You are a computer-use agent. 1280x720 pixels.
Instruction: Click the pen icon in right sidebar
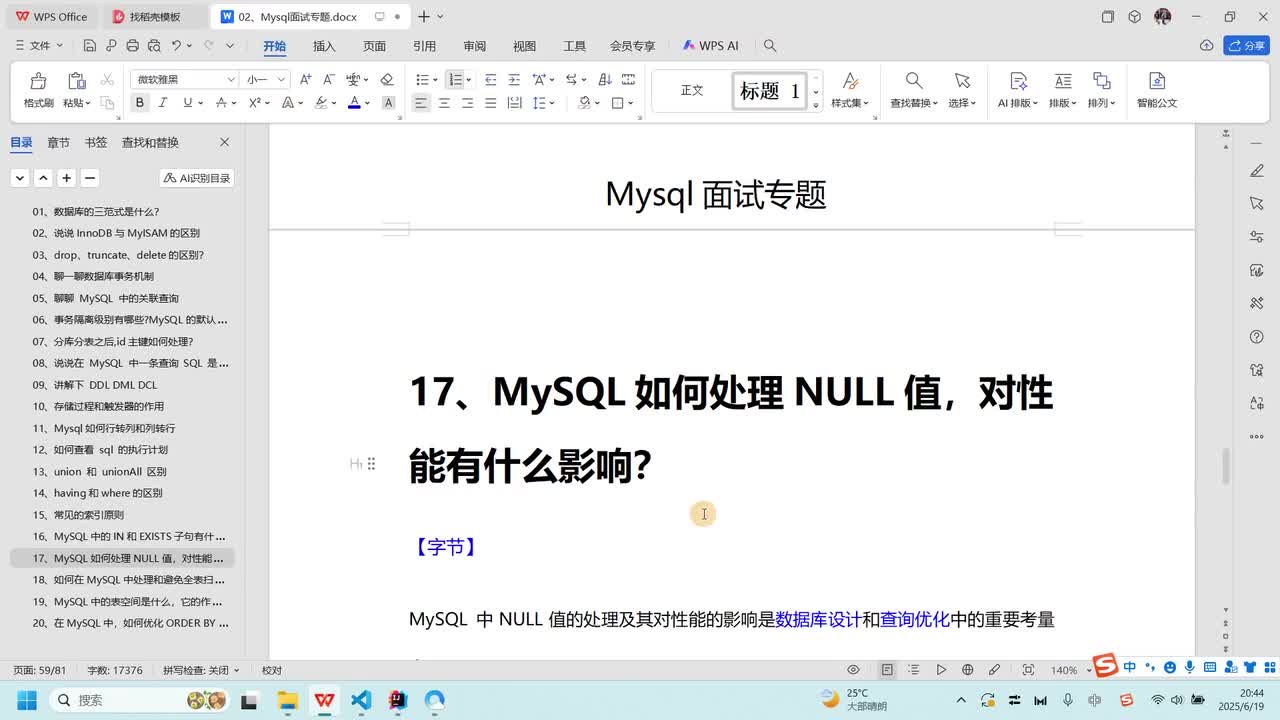tap(1257, 171)
